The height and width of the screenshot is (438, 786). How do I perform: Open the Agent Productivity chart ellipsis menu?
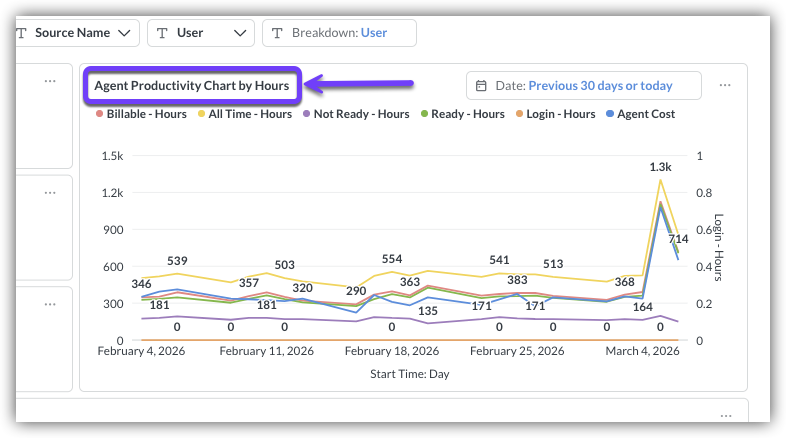click(725, 86)
